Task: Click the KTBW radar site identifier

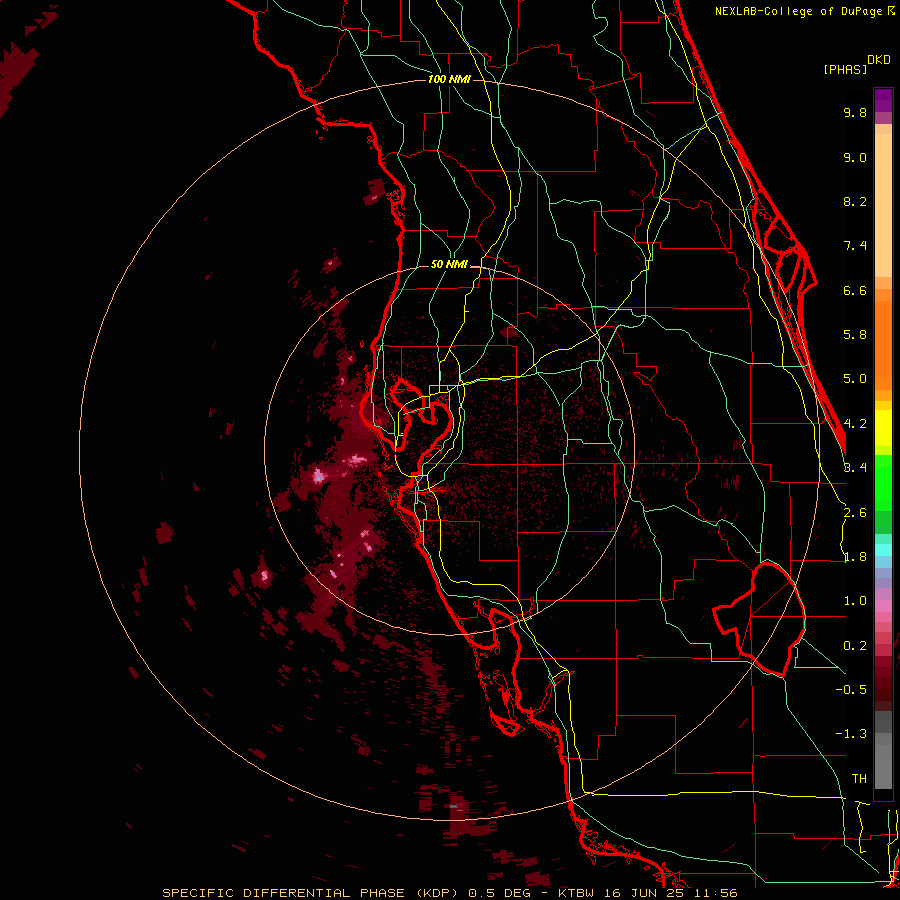Action: pyautogui.click(x=576, y=893)
